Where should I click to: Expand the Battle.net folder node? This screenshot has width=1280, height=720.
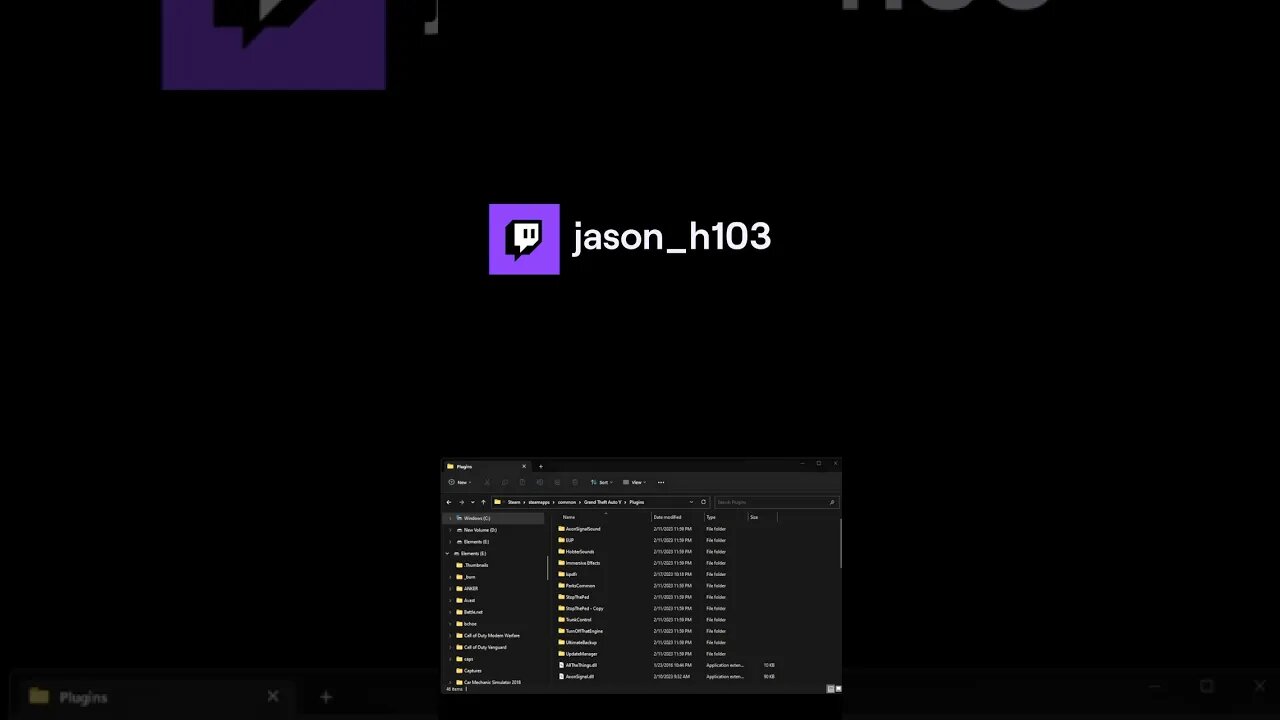[449, 612]
